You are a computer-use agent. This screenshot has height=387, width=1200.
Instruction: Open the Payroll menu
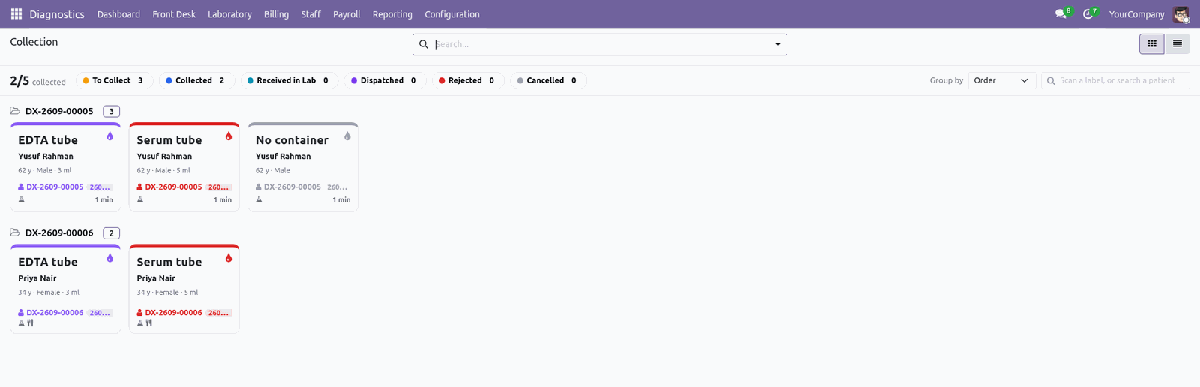(346, 14)
